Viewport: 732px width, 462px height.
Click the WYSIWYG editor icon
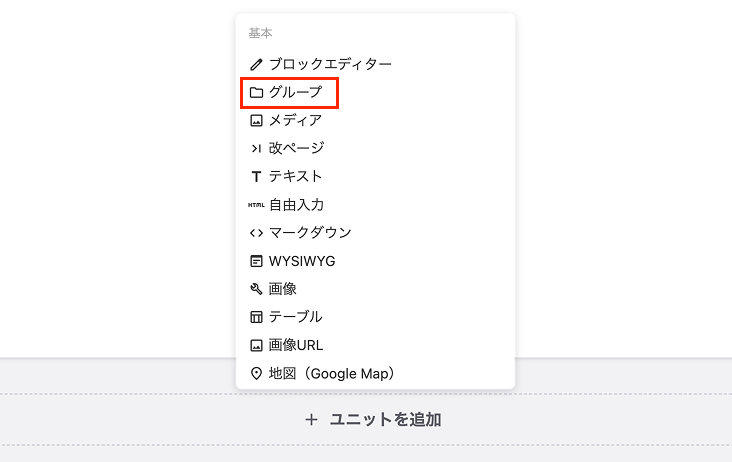point(256,261)
